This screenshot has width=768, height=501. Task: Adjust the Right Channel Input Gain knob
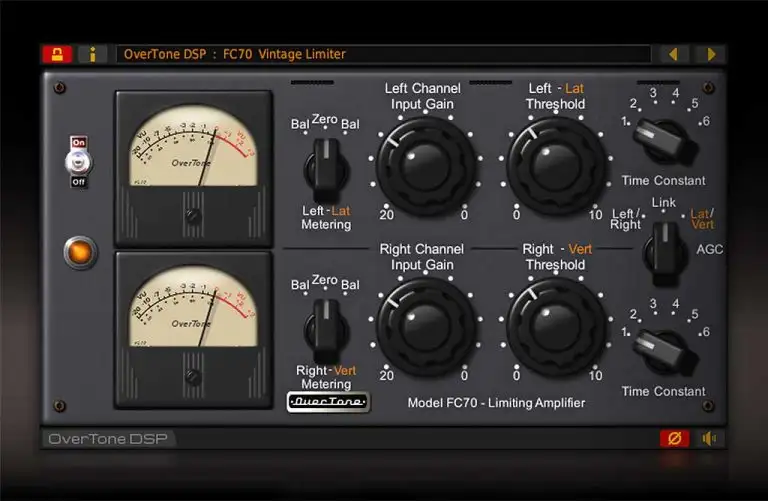[x=425, y=326]
